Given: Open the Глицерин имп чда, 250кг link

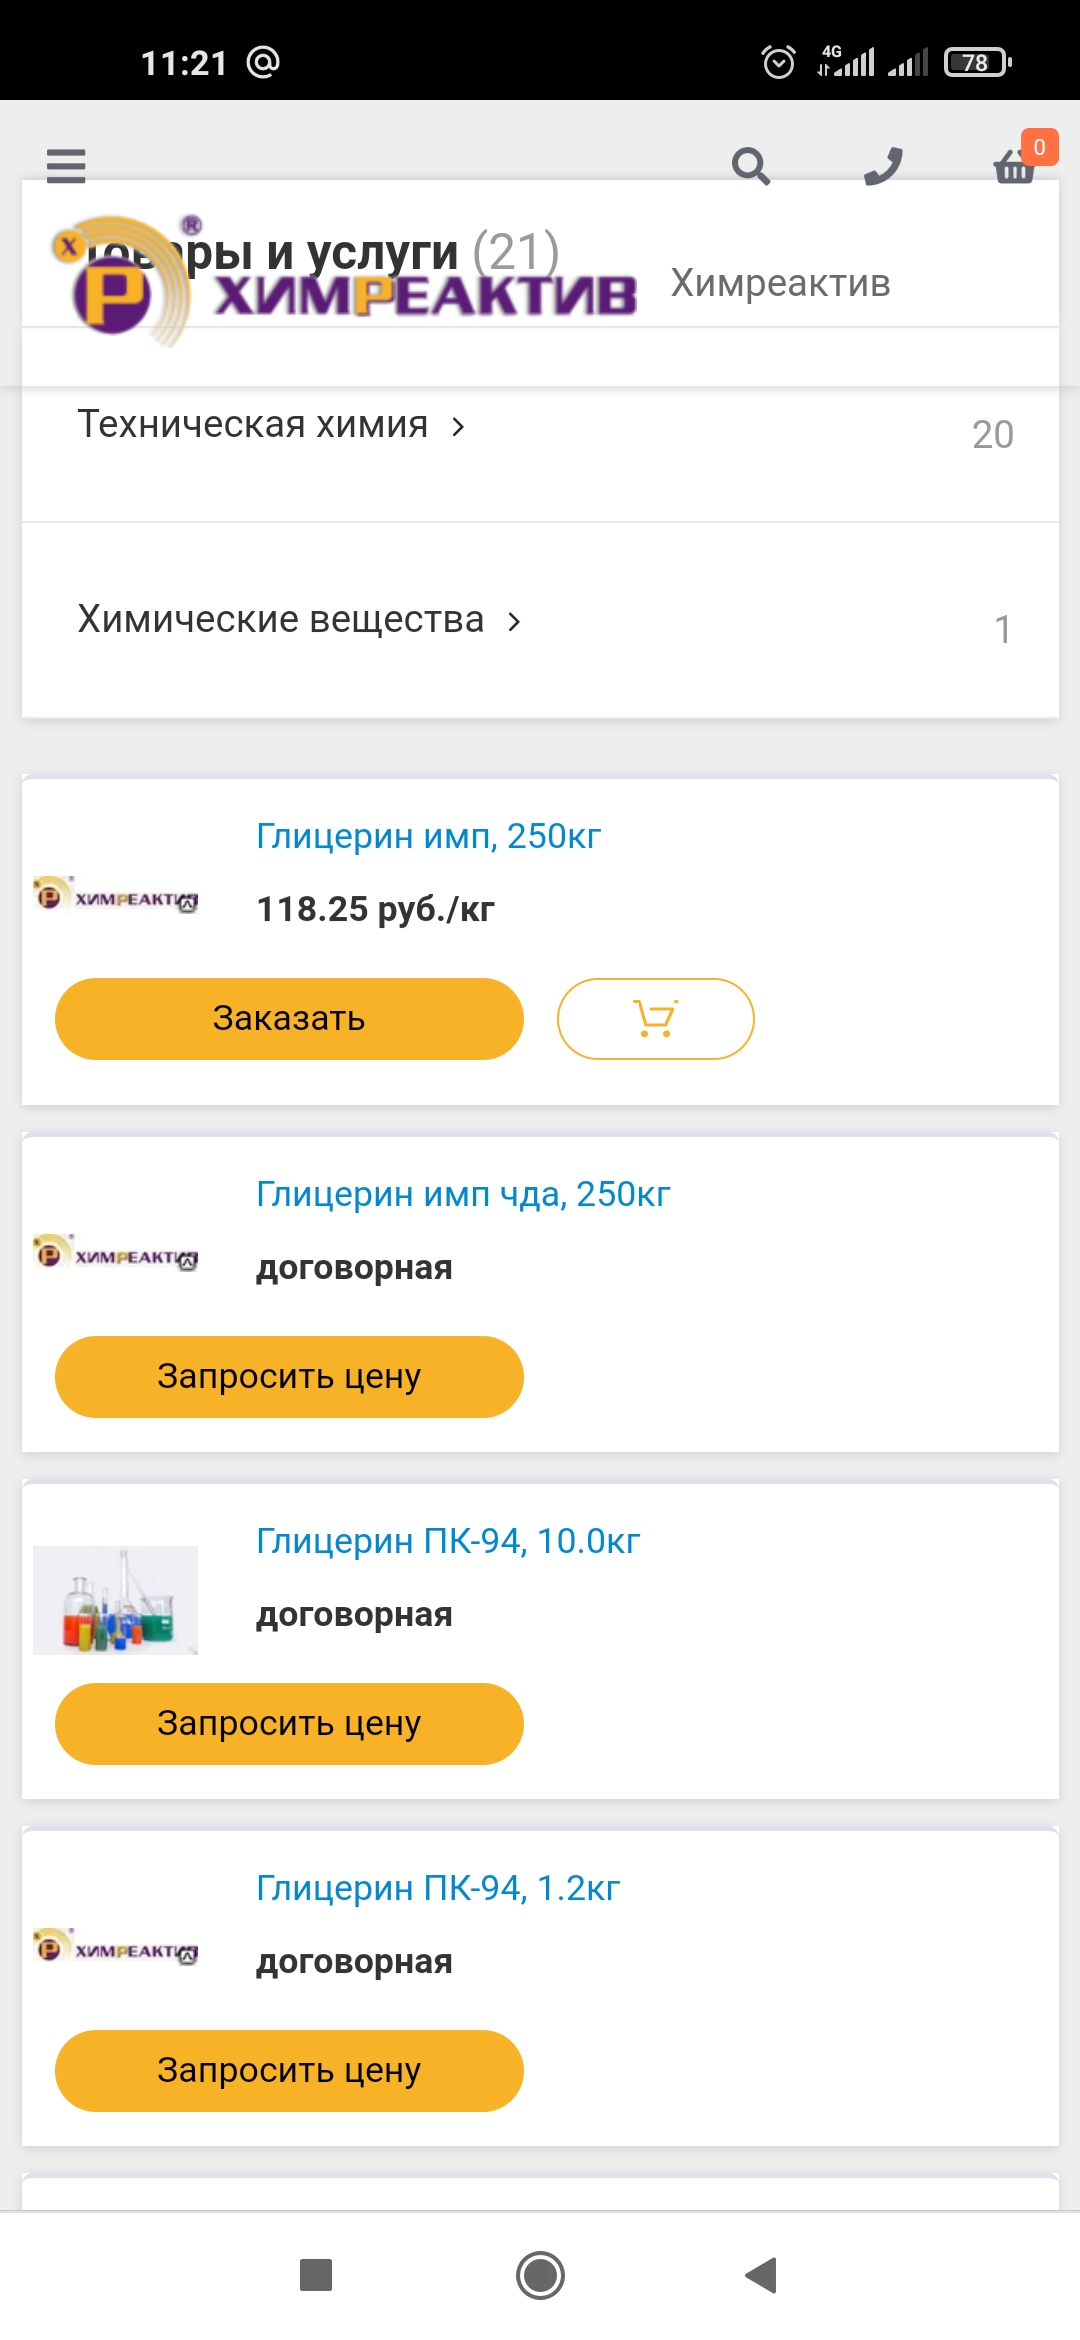Looking at the screenshot, I should click(x=463, y=1194).
